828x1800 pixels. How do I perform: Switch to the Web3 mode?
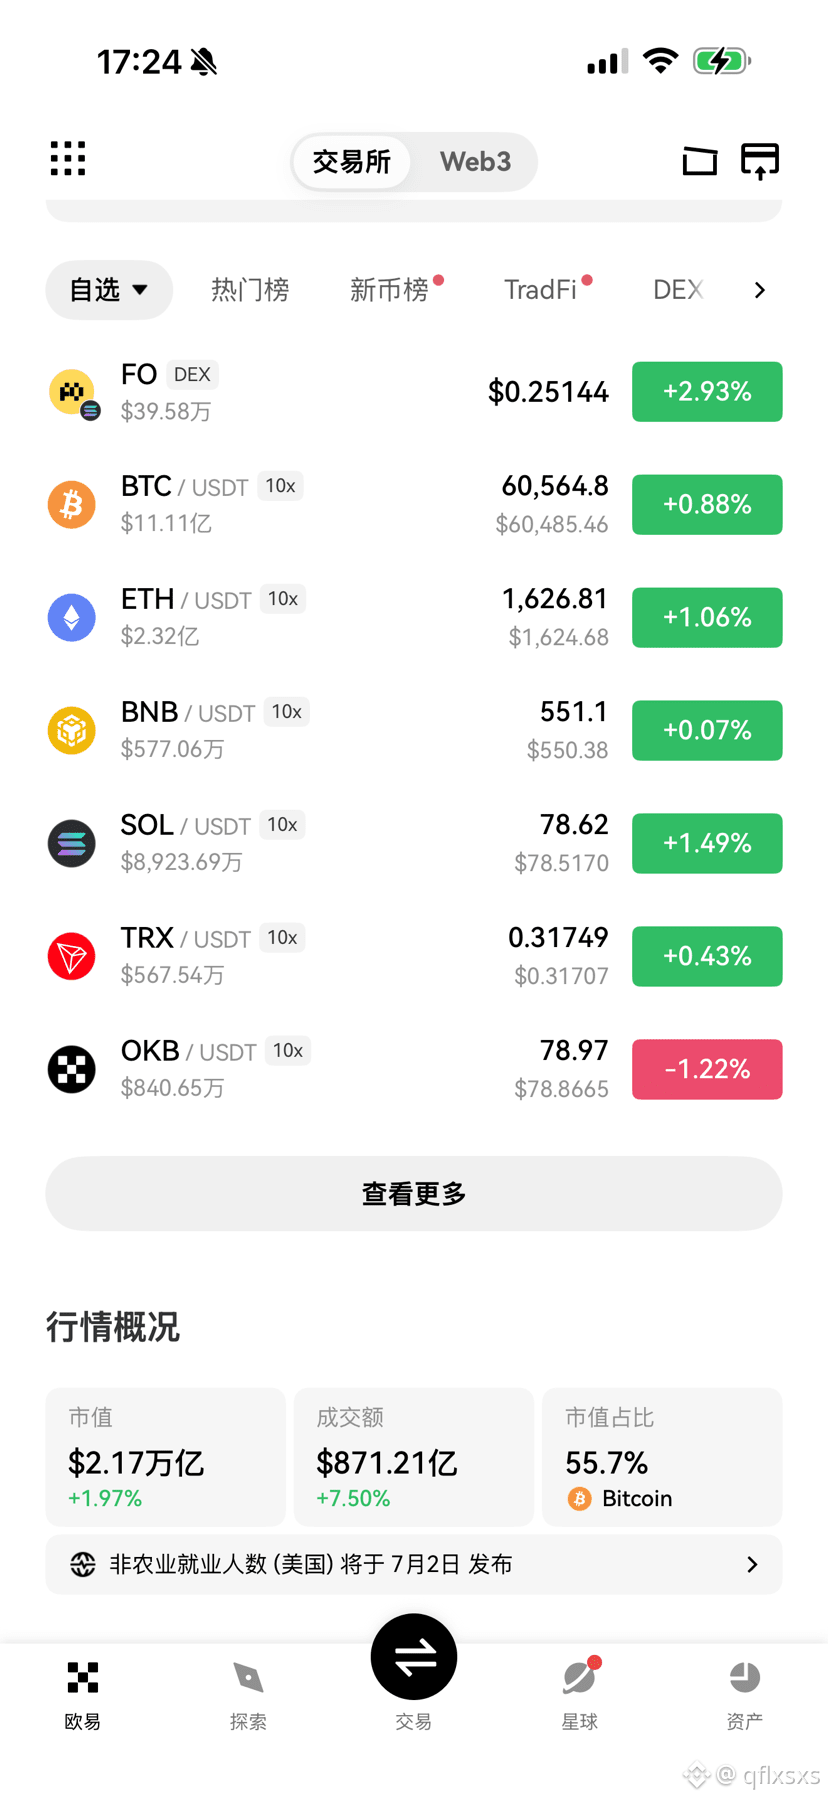pos(476,162)
